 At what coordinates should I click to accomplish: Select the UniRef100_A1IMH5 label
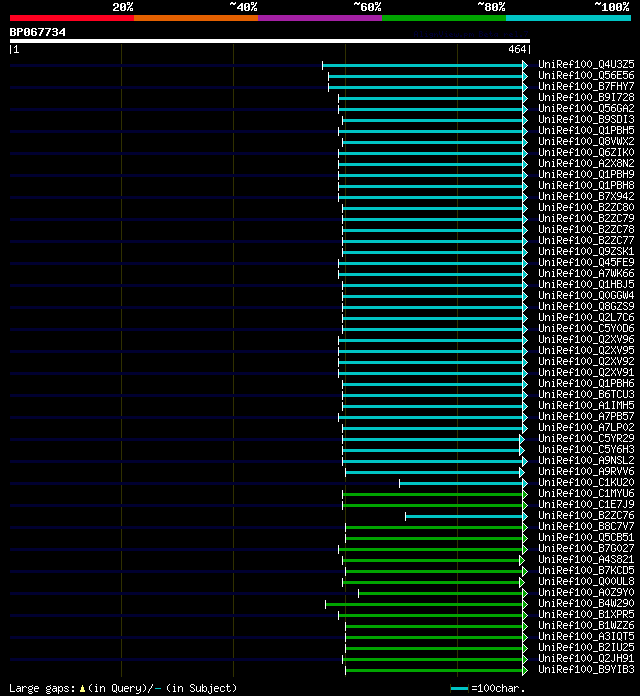coord(586,405)
